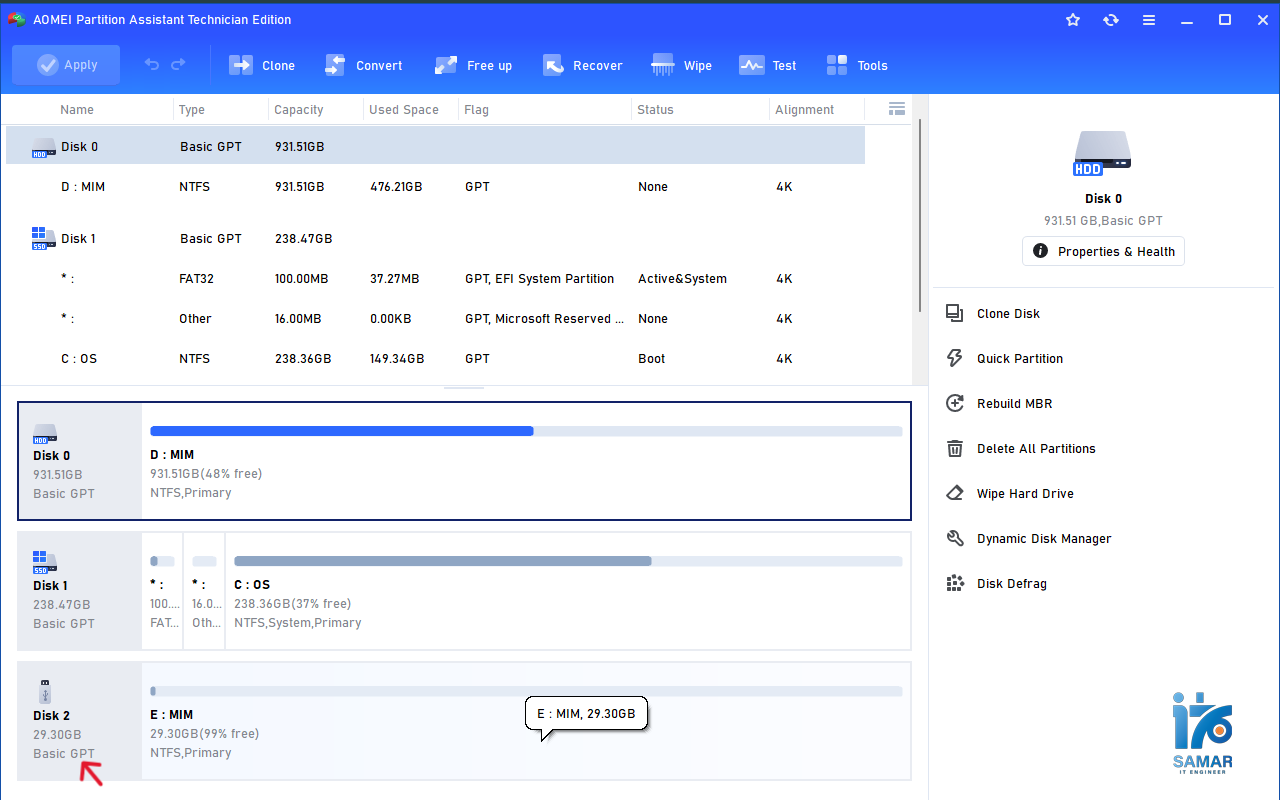Open the Tools toolbar menu

coord(857,66)
